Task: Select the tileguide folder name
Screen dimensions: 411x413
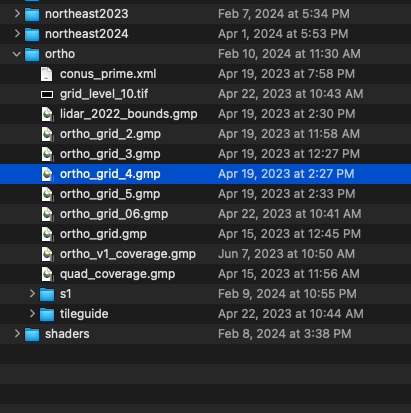Action: [x=84, y=314]
